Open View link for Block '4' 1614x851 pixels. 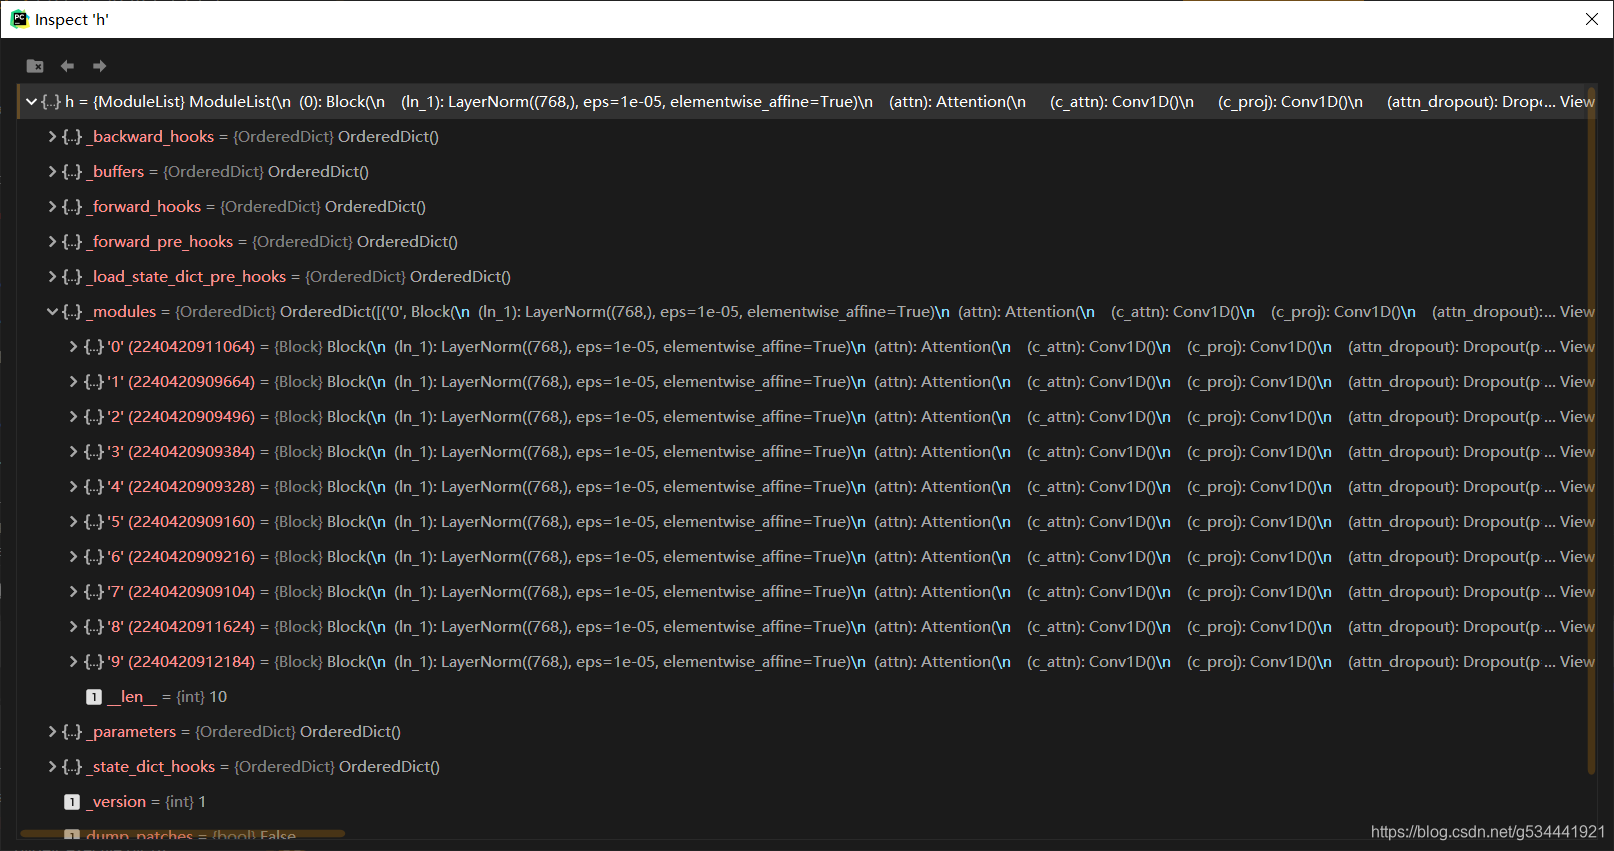pos(1577,487)
